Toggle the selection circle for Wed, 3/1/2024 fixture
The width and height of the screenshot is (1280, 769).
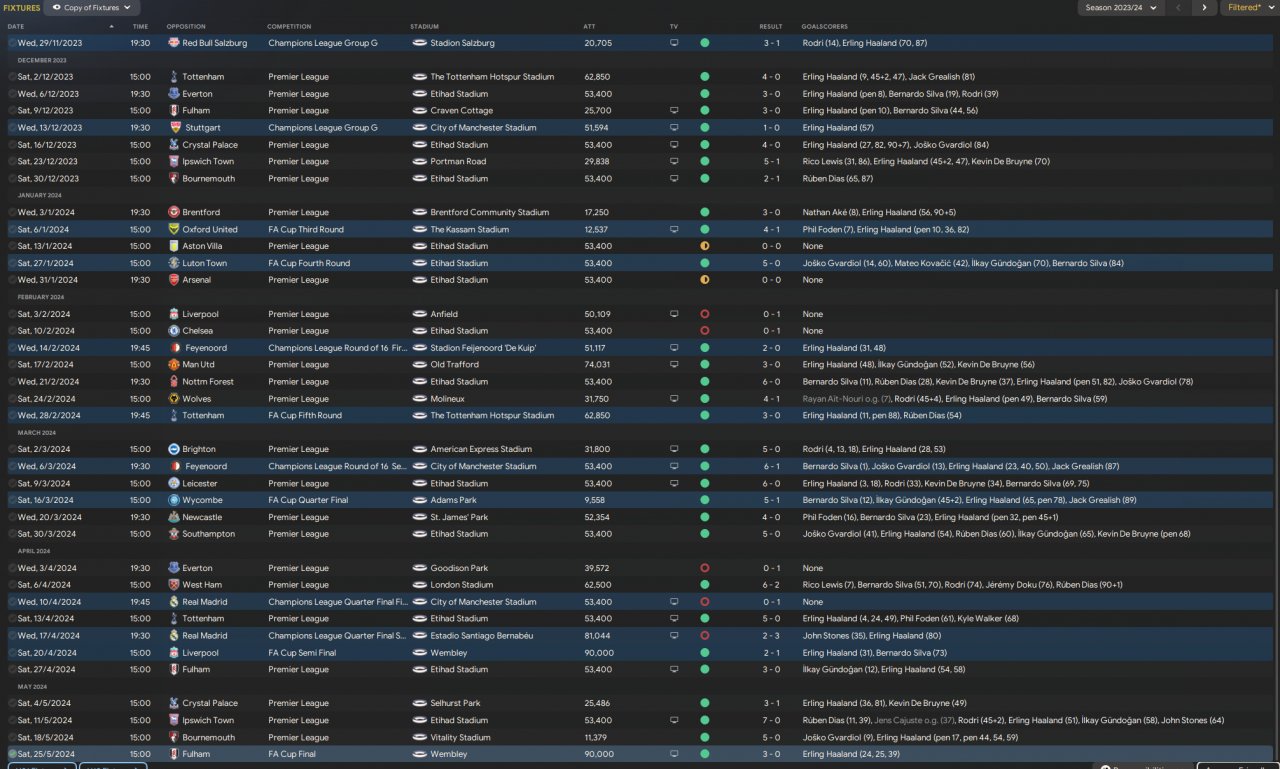click(x=12, y=212)
